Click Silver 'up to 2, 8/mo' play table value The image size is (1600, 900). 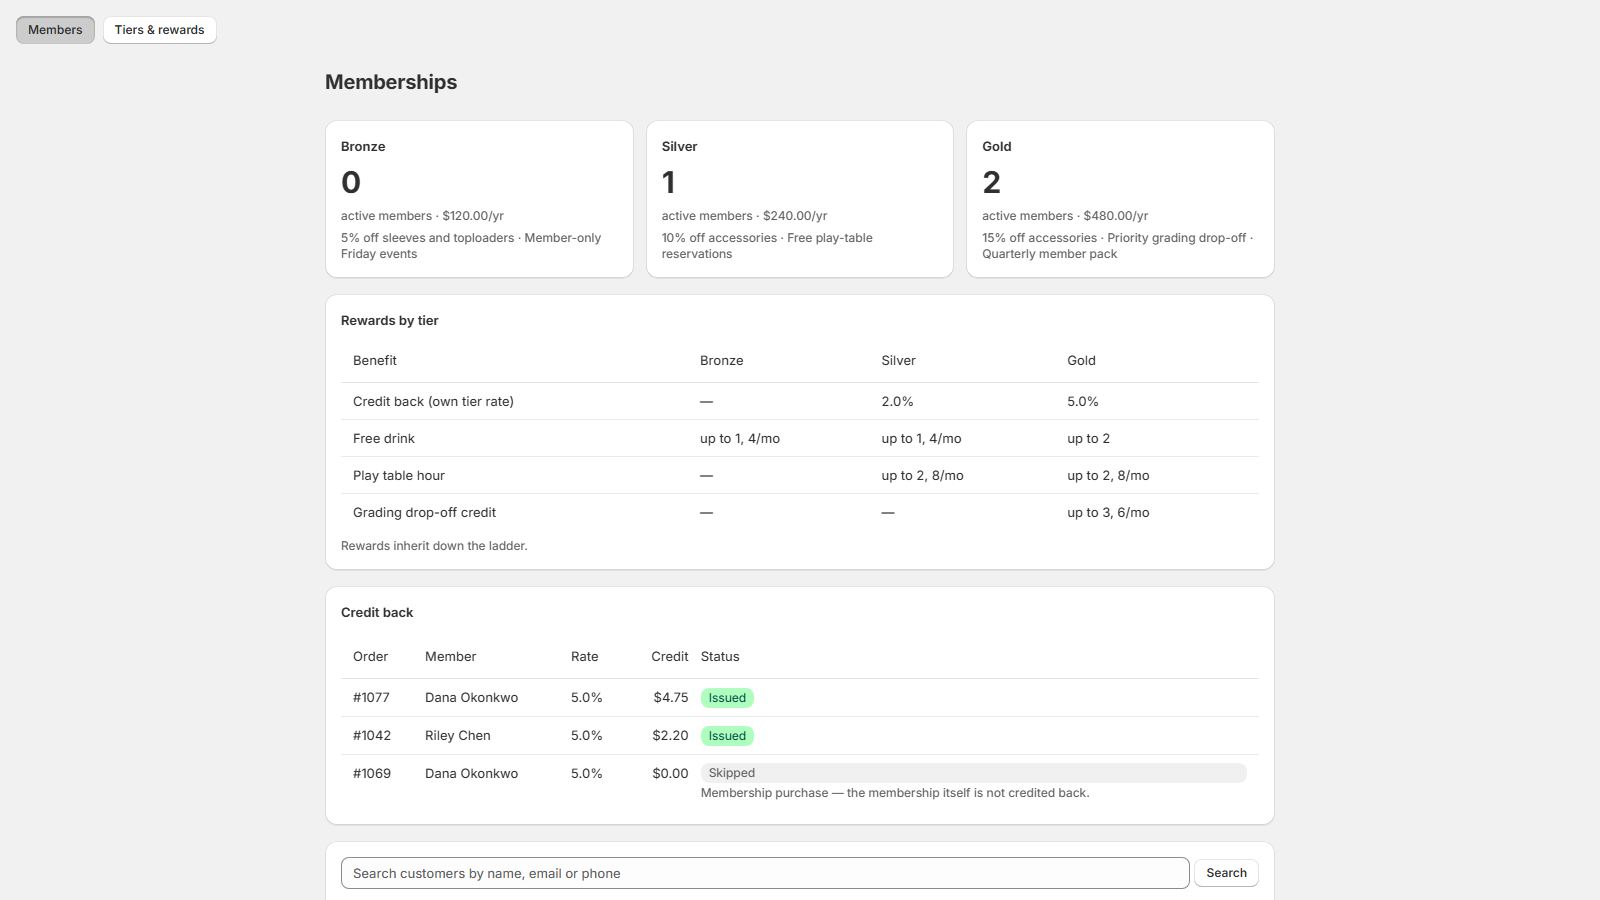922,475
